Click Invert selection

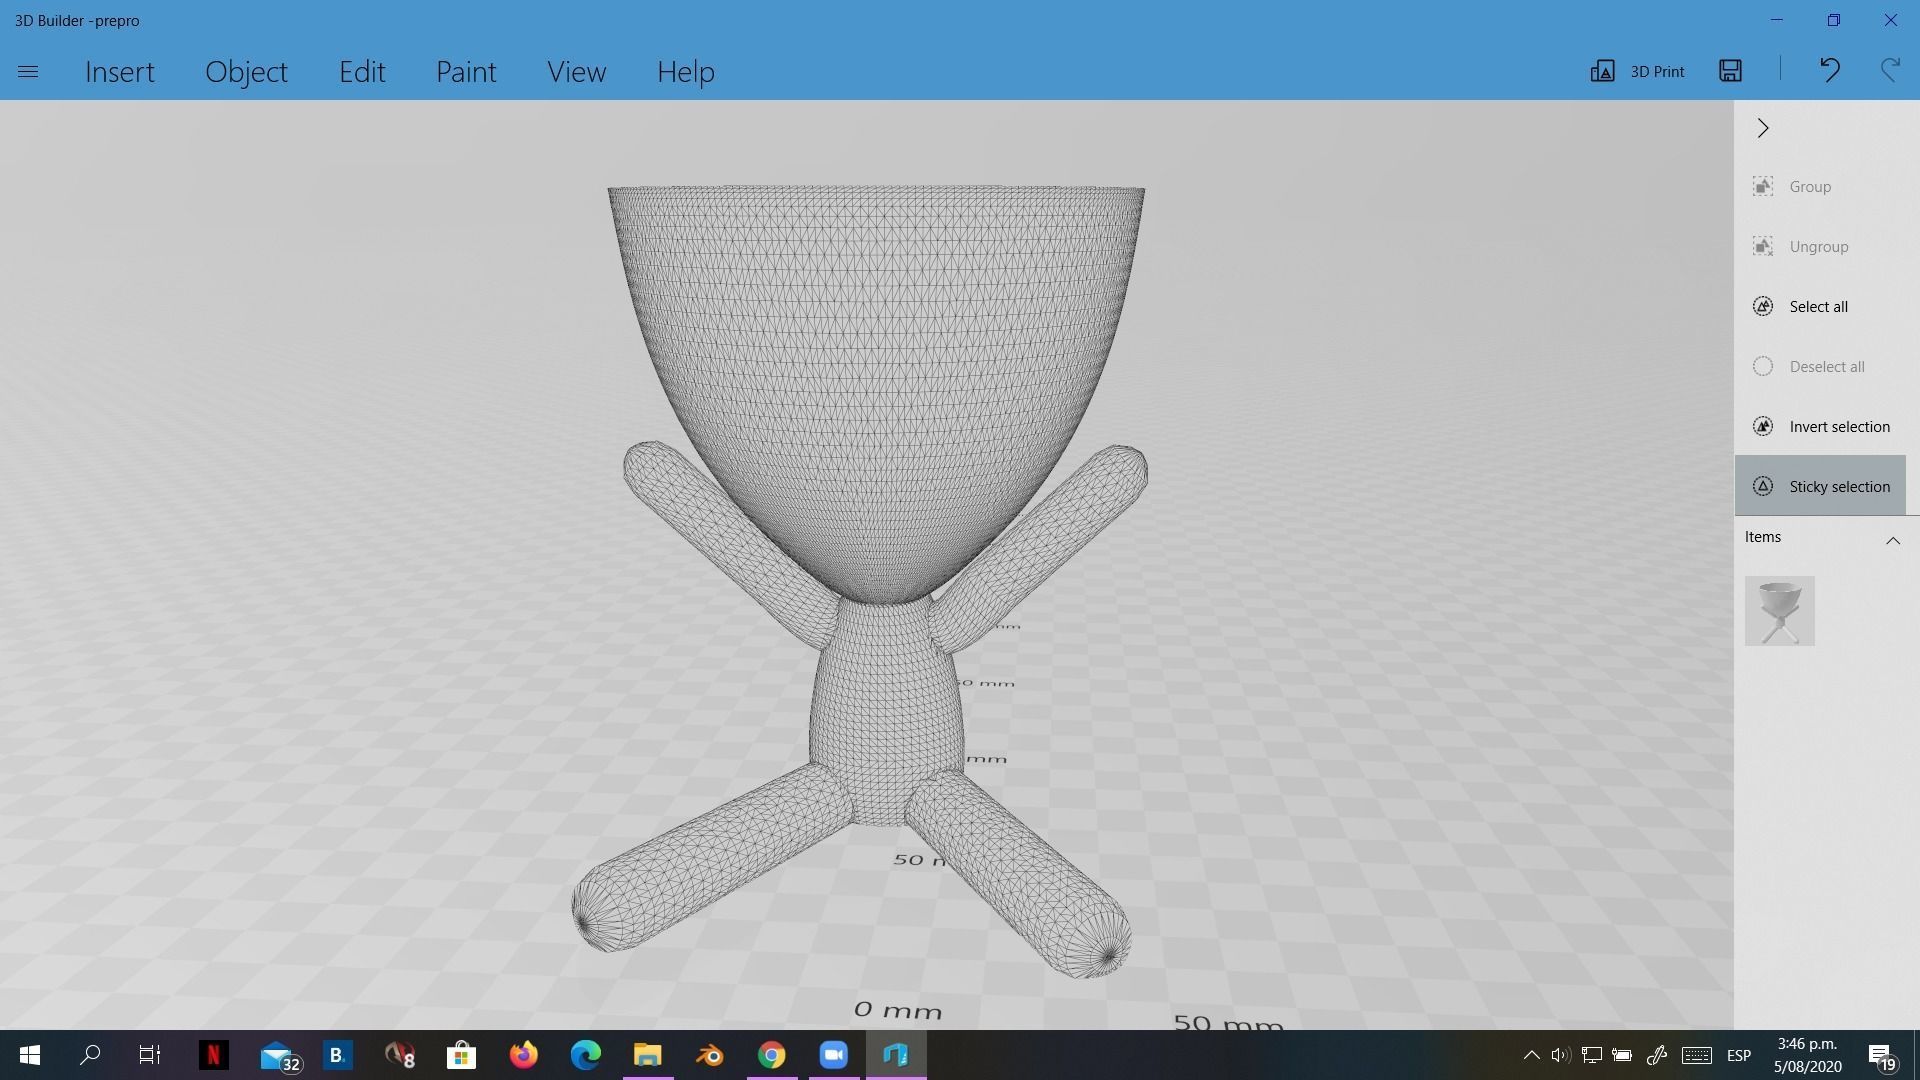(x=1819, y=427)
